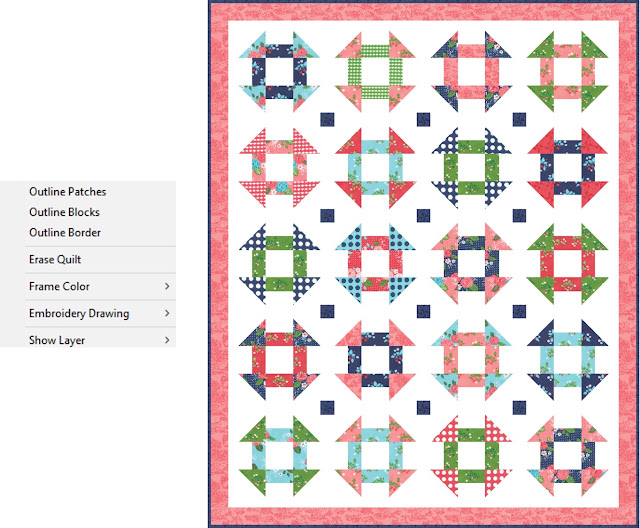Choose Erase Quilt option
Viewport: 640px width, 528px height.
pos(55,259)
